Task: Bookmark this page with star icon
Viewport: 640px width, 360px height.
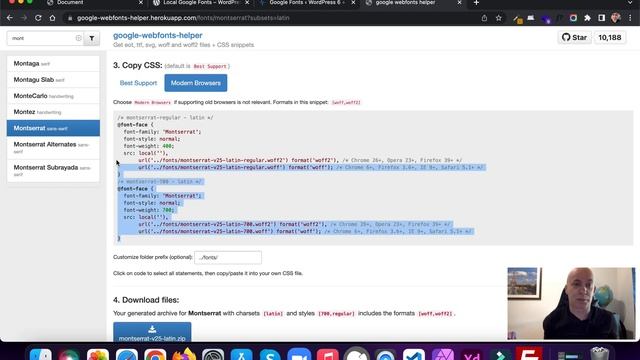Action: (498, 18)
